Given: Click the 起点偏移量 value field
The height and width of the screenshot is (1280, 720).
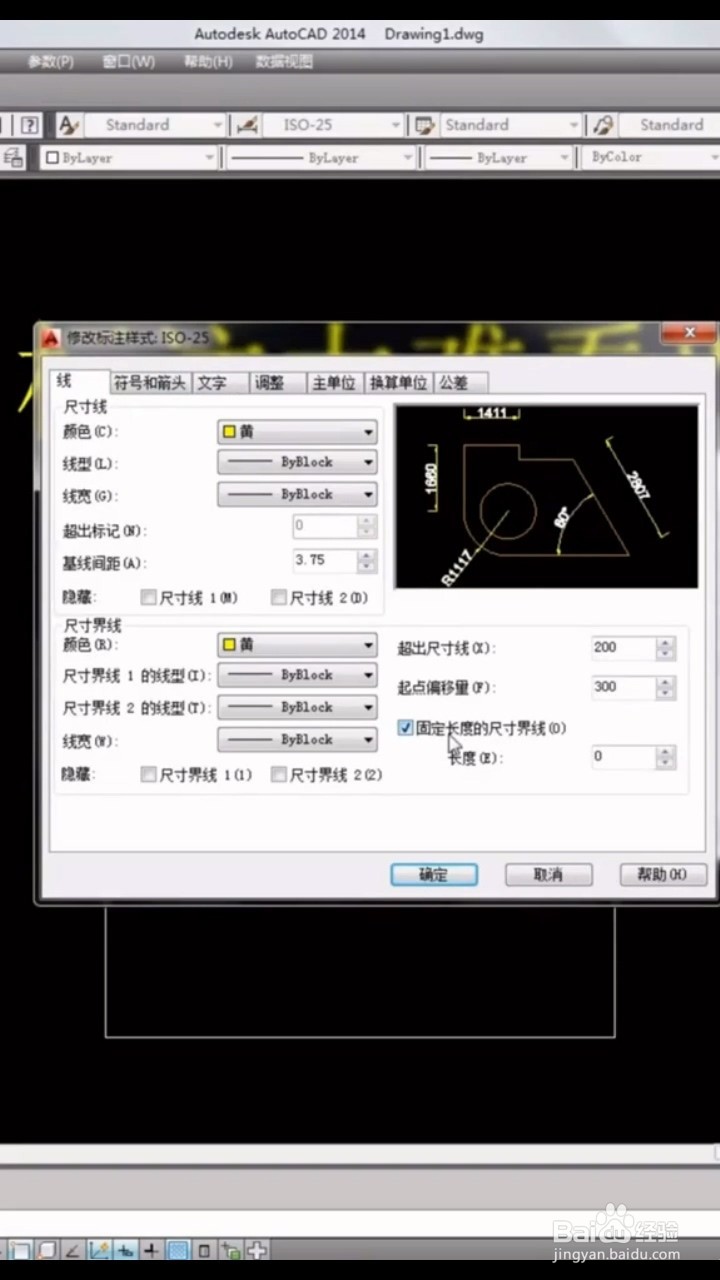Looking at the screenshot, I should (x=624, y=687).
